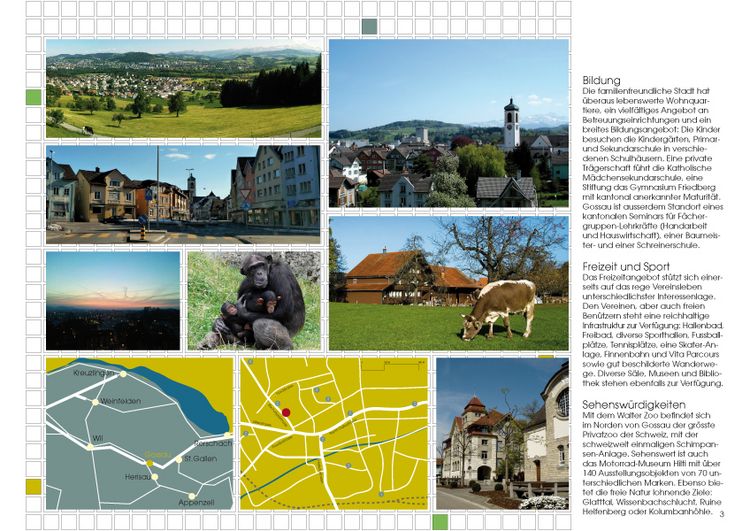This screenshot has width=750, height=531.
Task: Click the panoramic green hills town photo
Action: pyautogui.click(x=184, y=89)
